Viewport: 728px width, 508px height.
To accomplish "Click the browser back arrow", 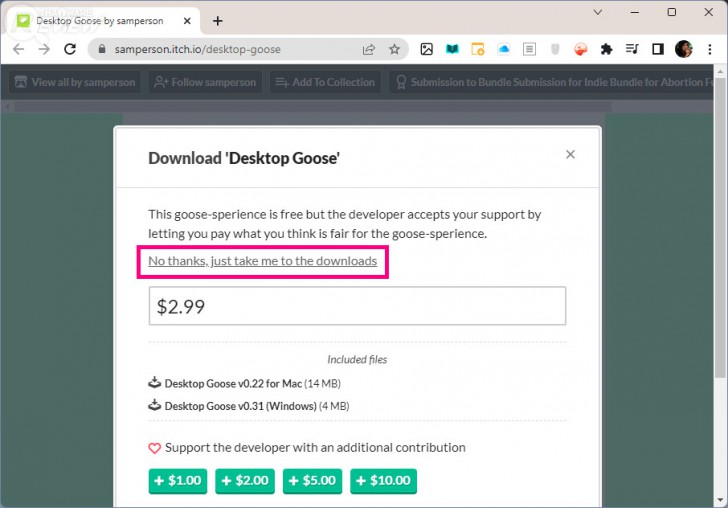I will (19, 49).
